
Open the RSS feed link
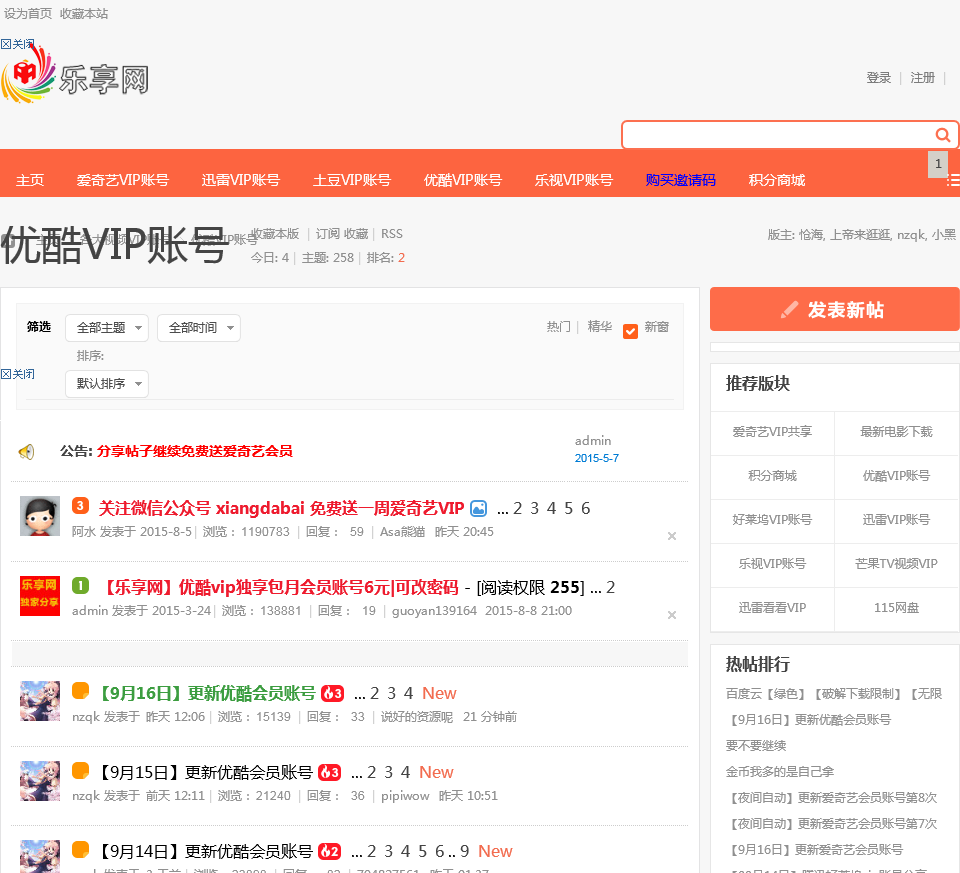(x=392, y=234)
